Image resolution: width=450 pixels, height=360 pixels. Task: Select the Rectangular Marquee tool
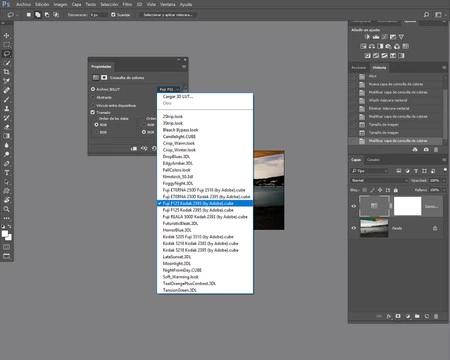click(6, 45)
